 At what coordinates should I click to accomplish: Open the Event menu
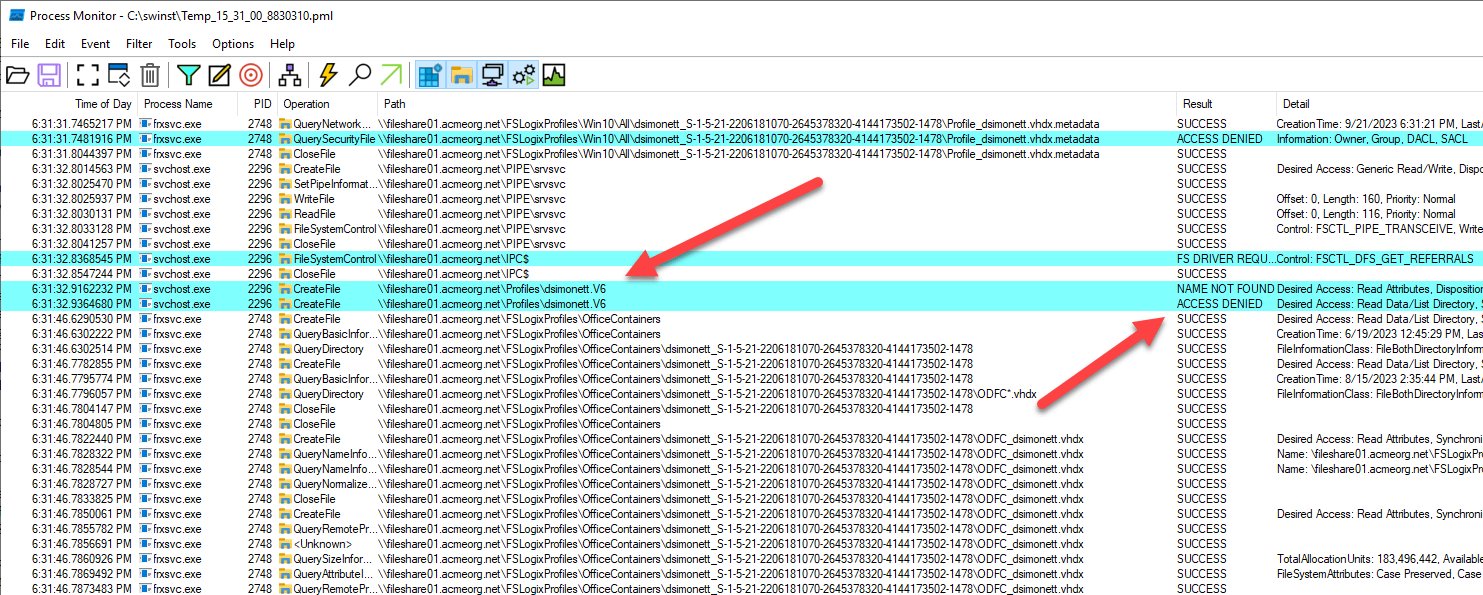tap(96, 44)
